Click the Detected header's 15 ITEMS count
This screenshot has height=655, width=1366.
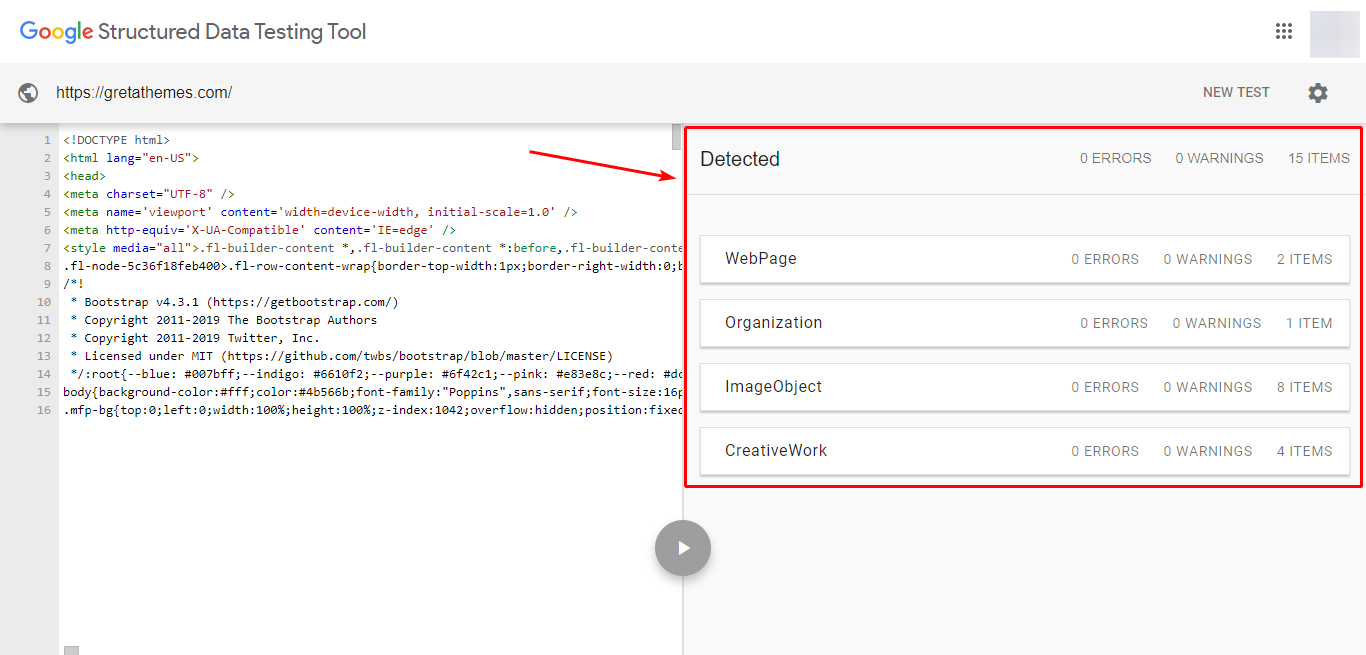click(x=1318, y=158)
